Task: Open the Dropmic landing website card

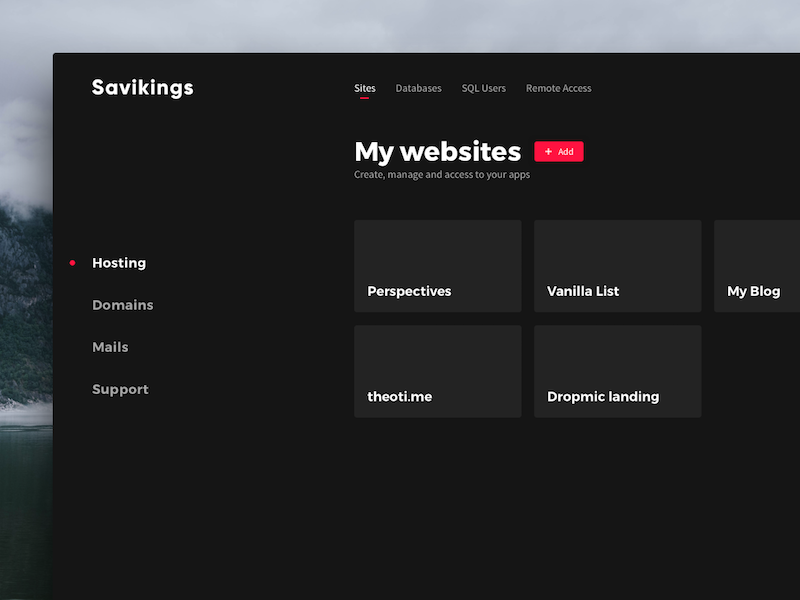Action: tap(617, 371)
